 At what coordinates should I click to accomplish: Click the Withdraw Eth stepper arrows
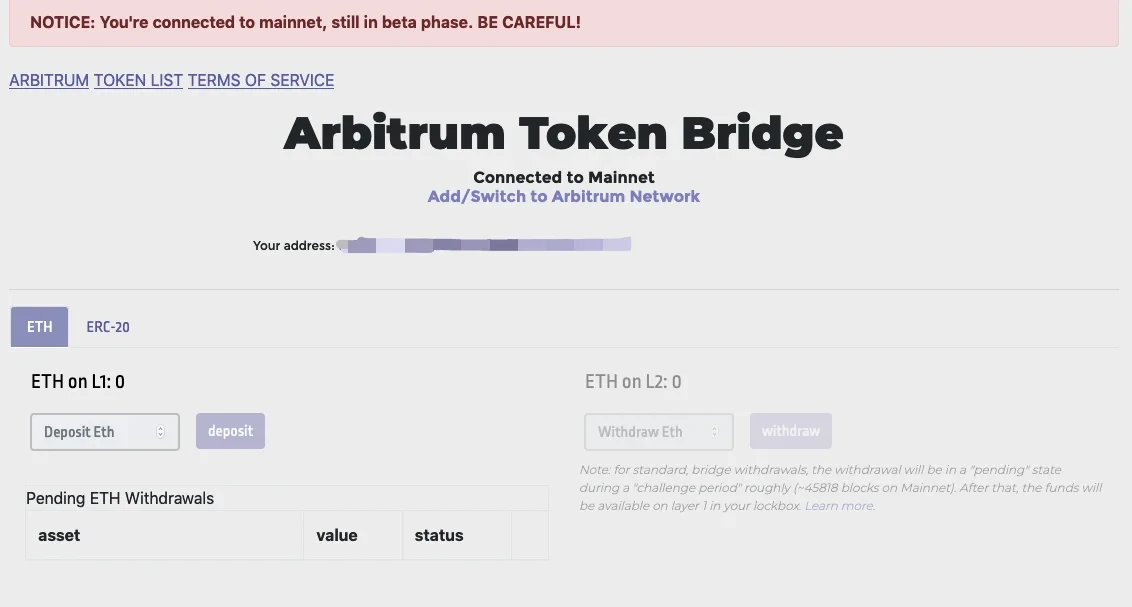coord(714,432)
